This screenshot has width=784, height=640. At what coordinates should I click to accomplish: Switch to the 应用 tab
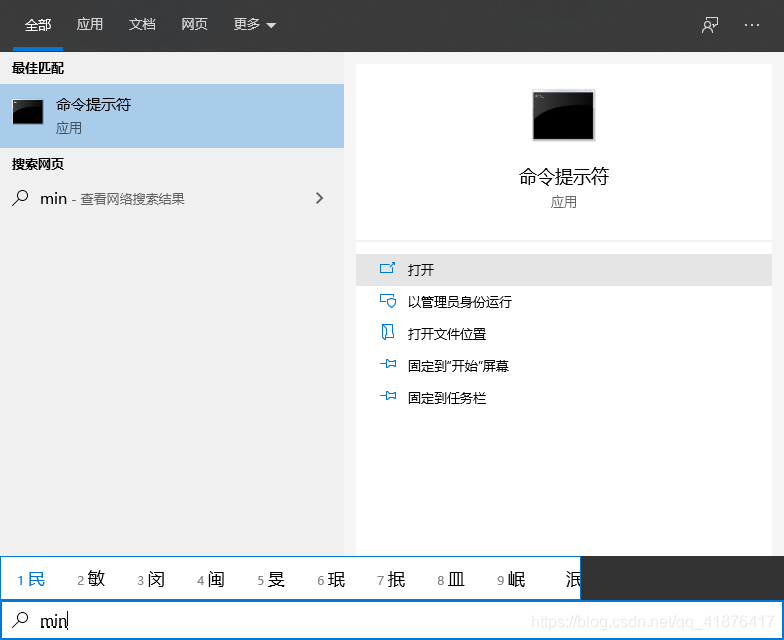point(90,24)
